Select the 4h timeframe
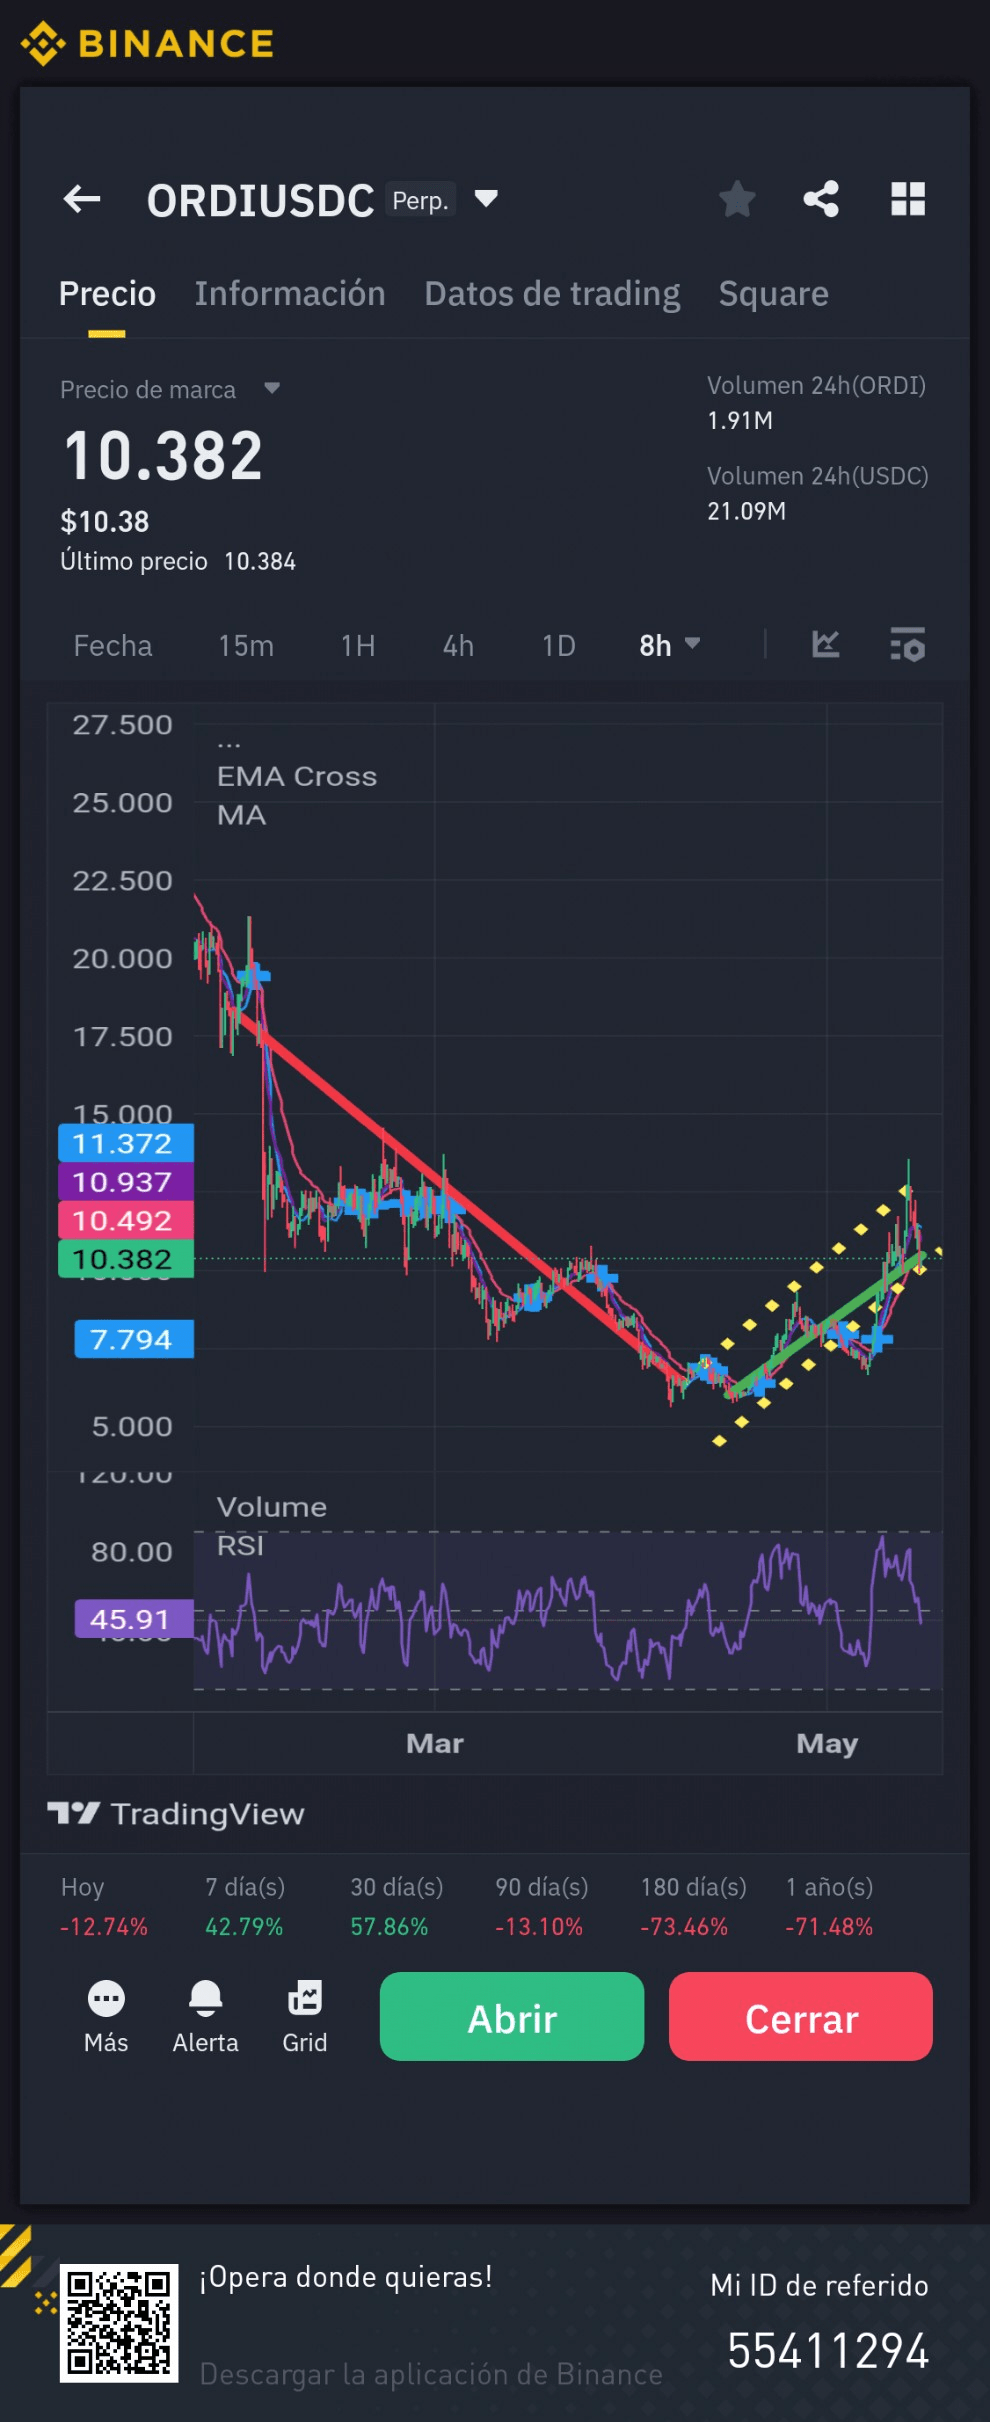This screenshot has height=2422, width=990. click(458, 646)
